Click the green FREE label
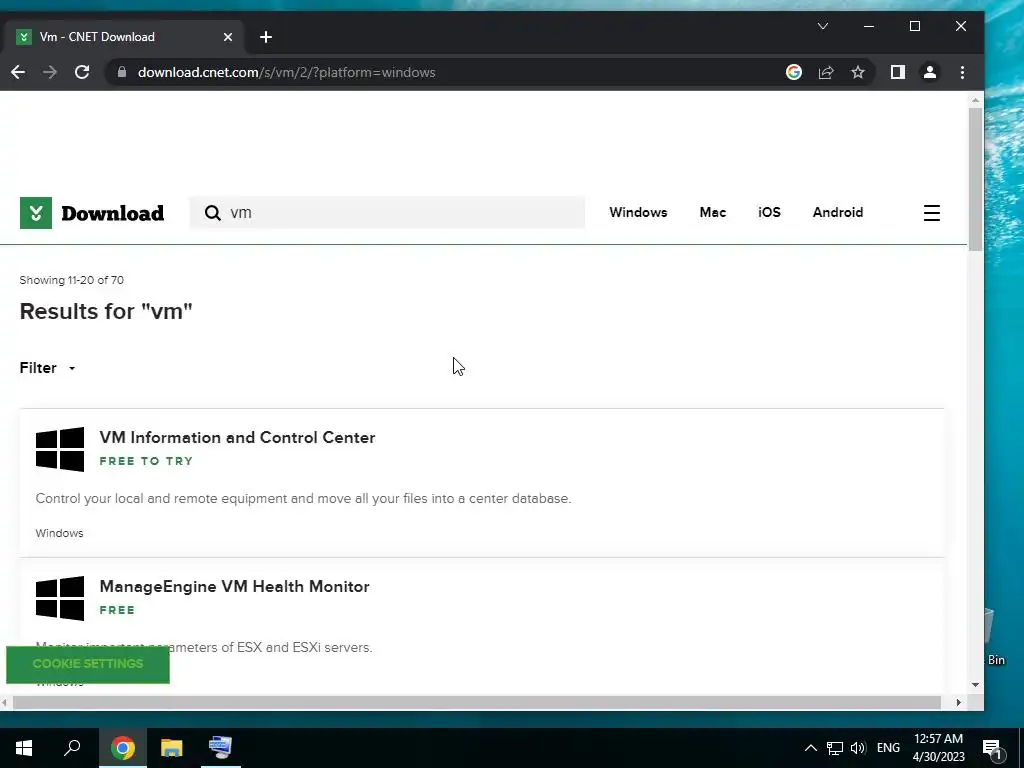 118,610
